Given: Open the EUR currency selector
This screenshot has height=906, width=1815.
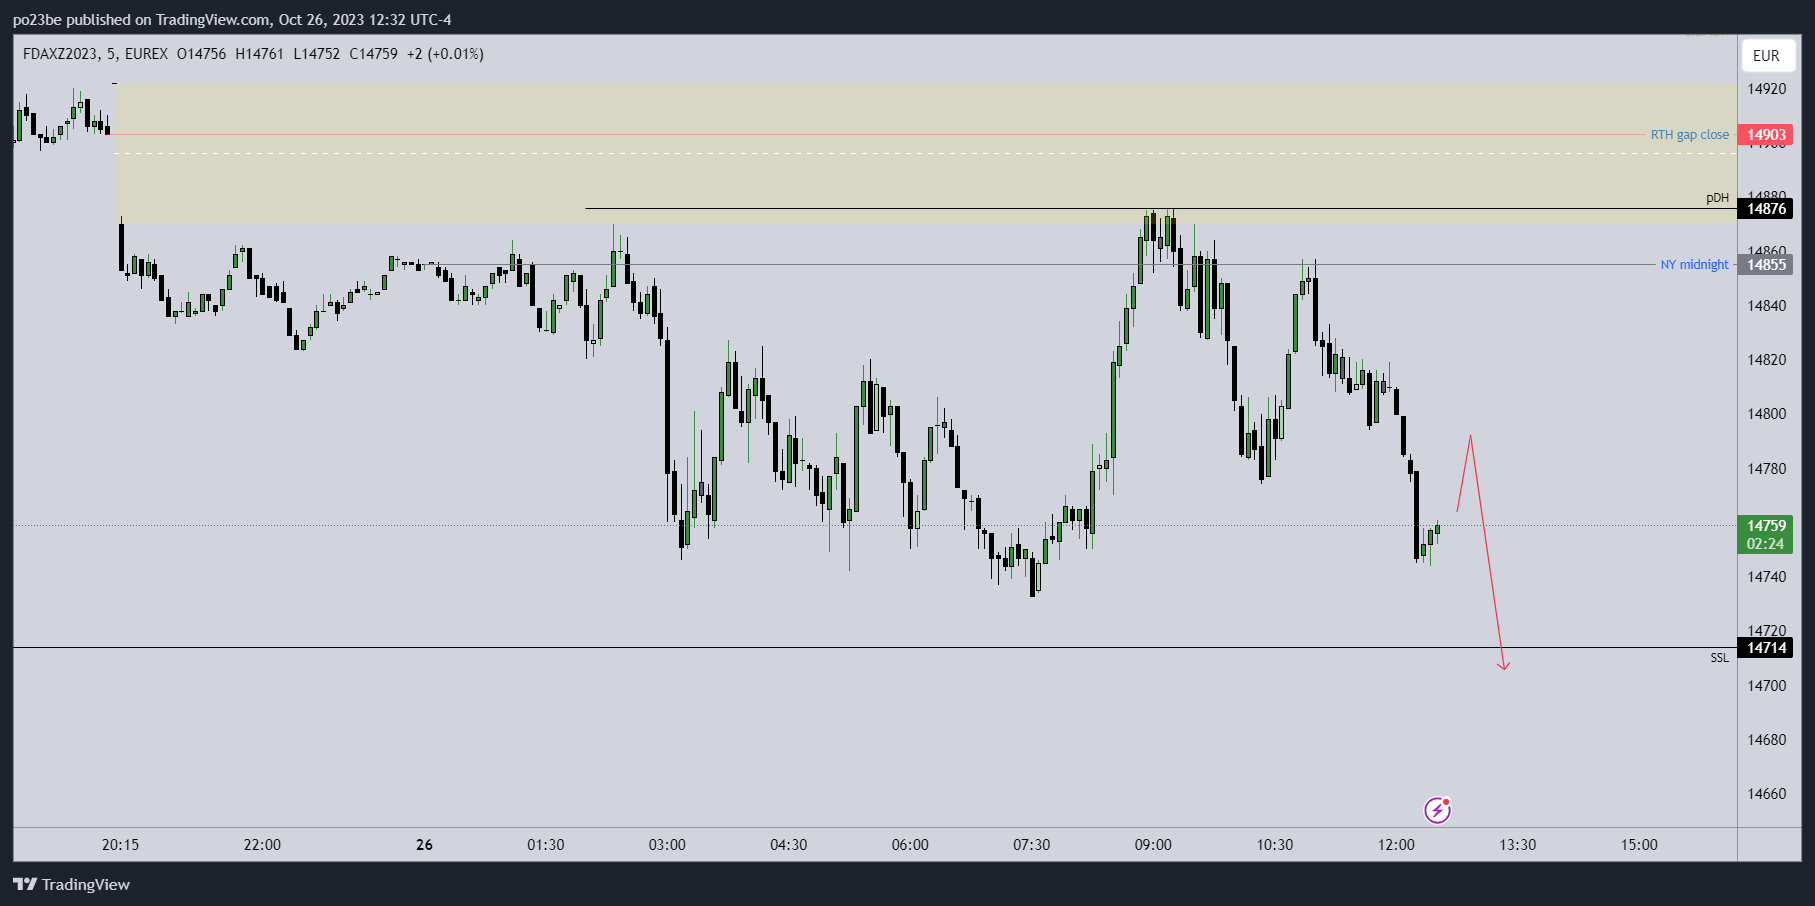Looking at the screenshot, I should click(1766, 56).
